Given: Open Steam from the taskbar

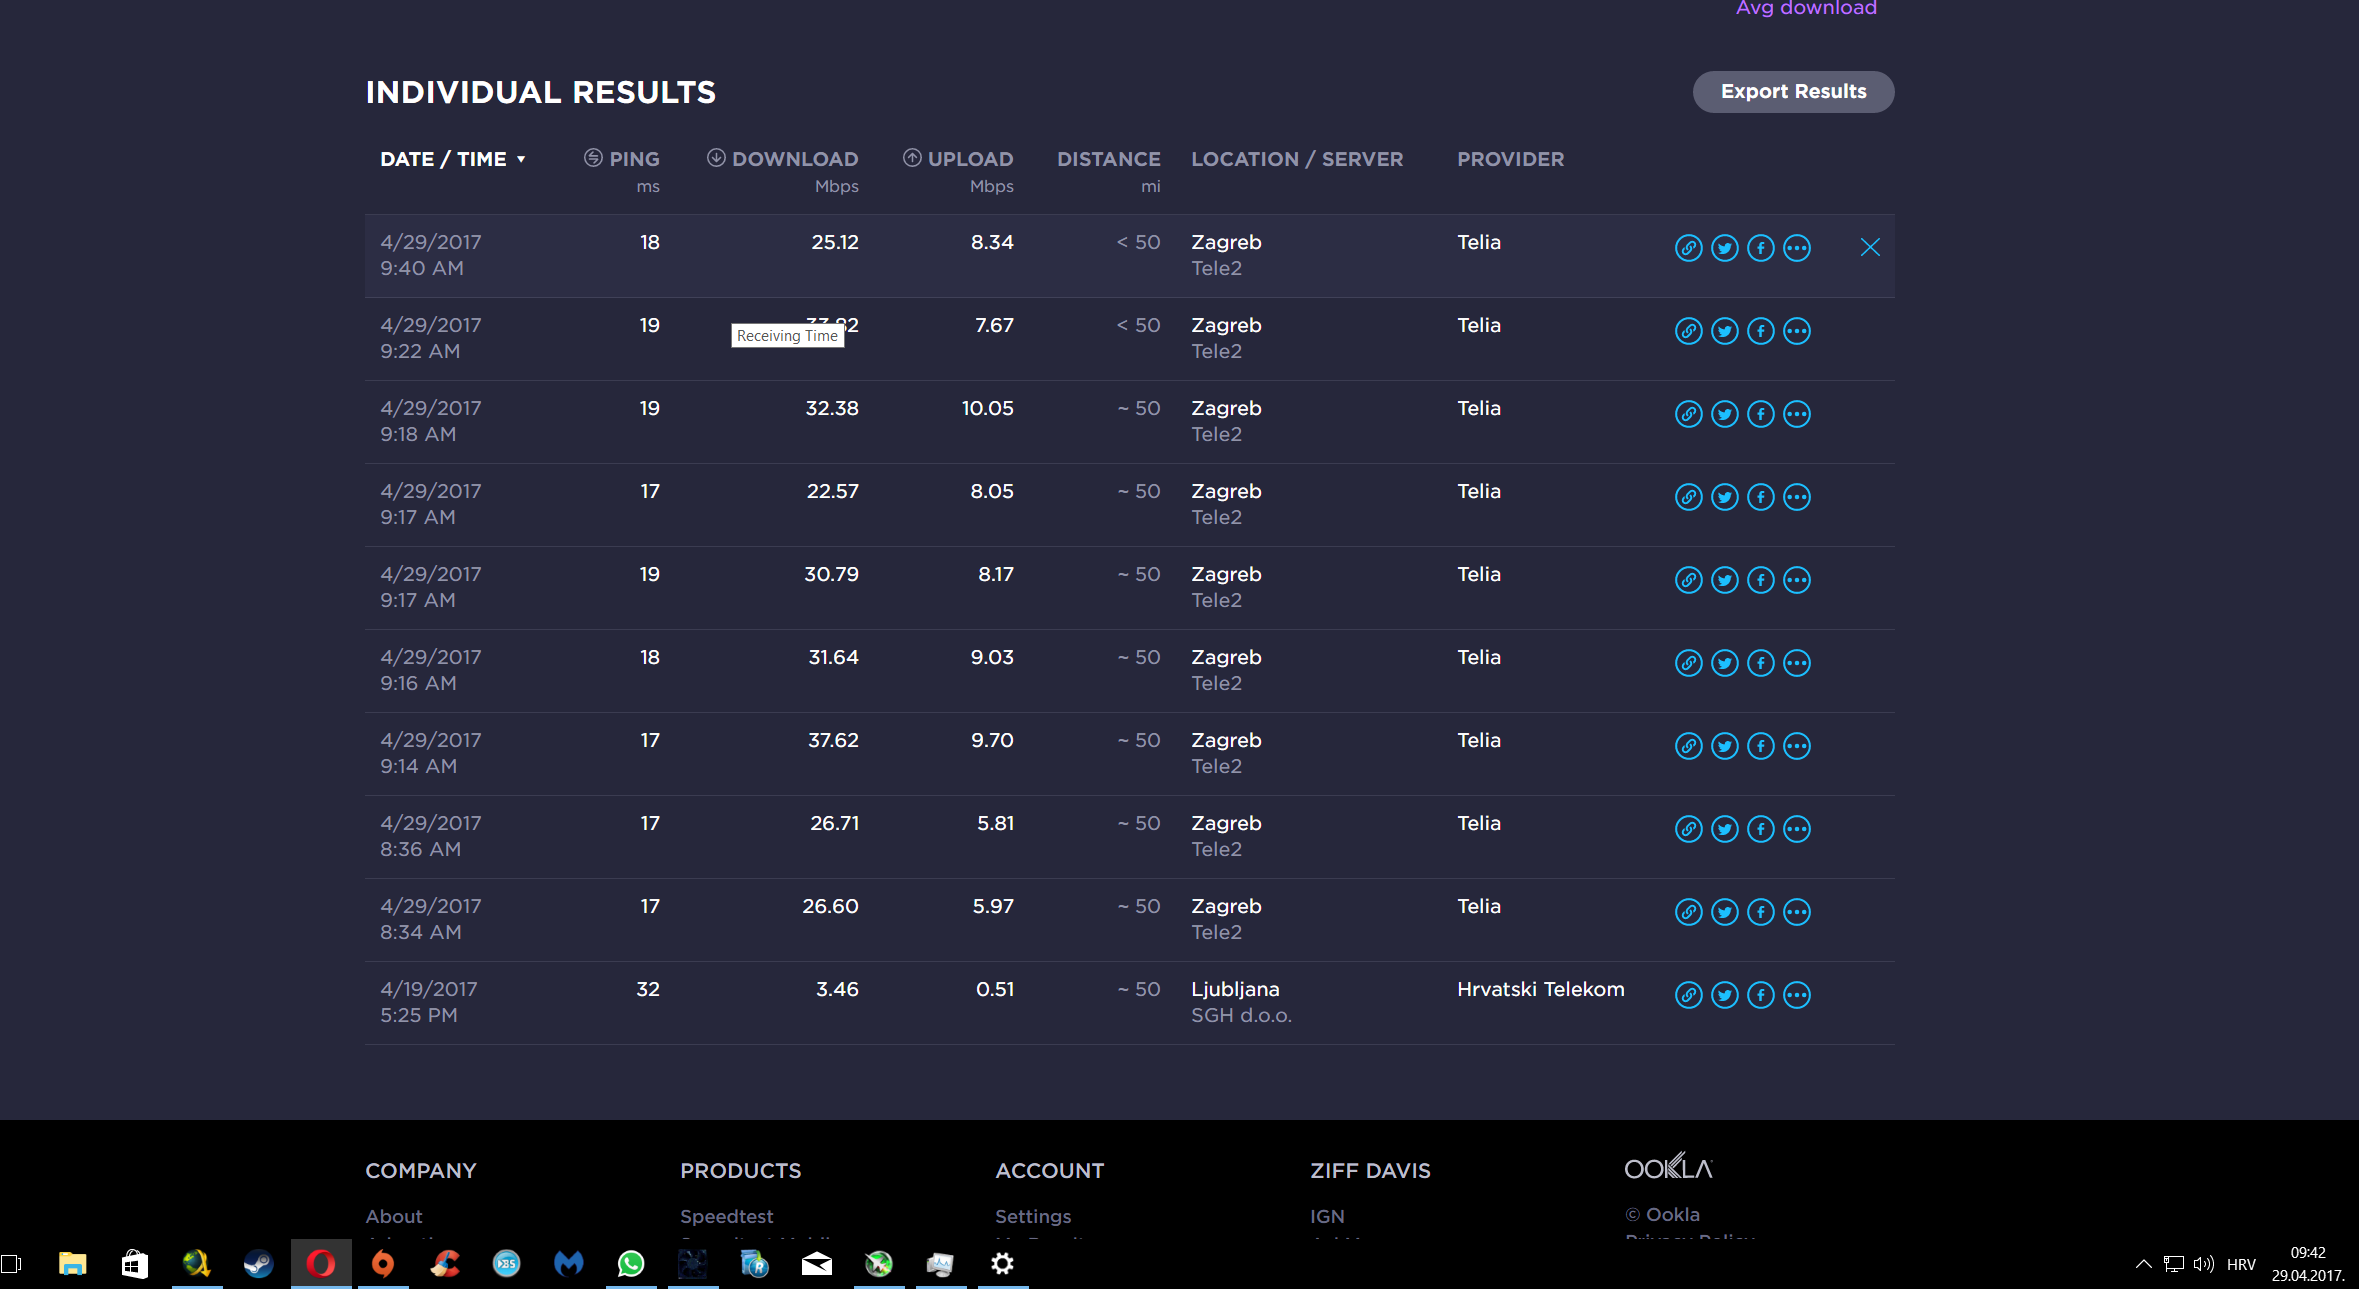Looking at the screenshot, I should 258,1264.
